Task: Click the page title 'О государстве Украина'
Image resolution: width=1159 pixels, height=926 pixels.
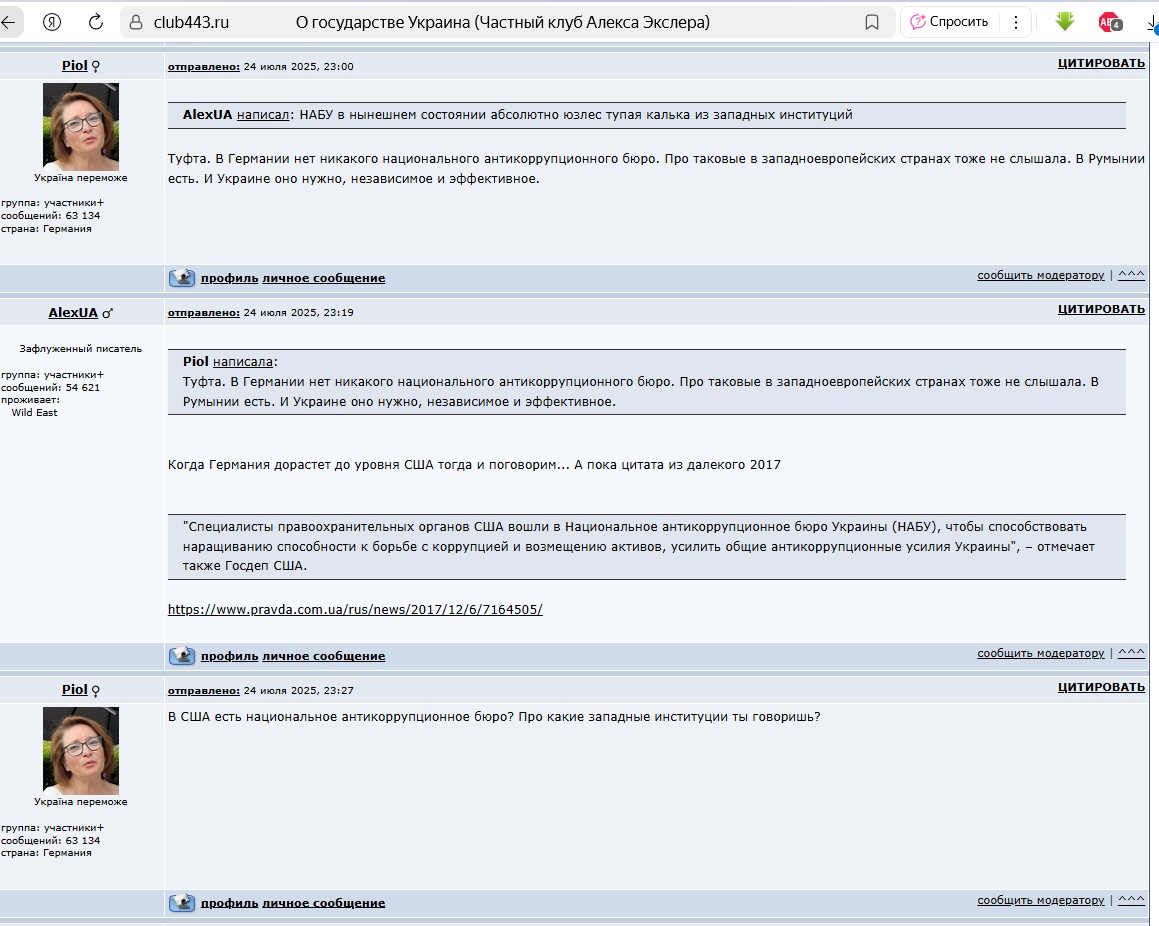Action: tap(383, 23)
